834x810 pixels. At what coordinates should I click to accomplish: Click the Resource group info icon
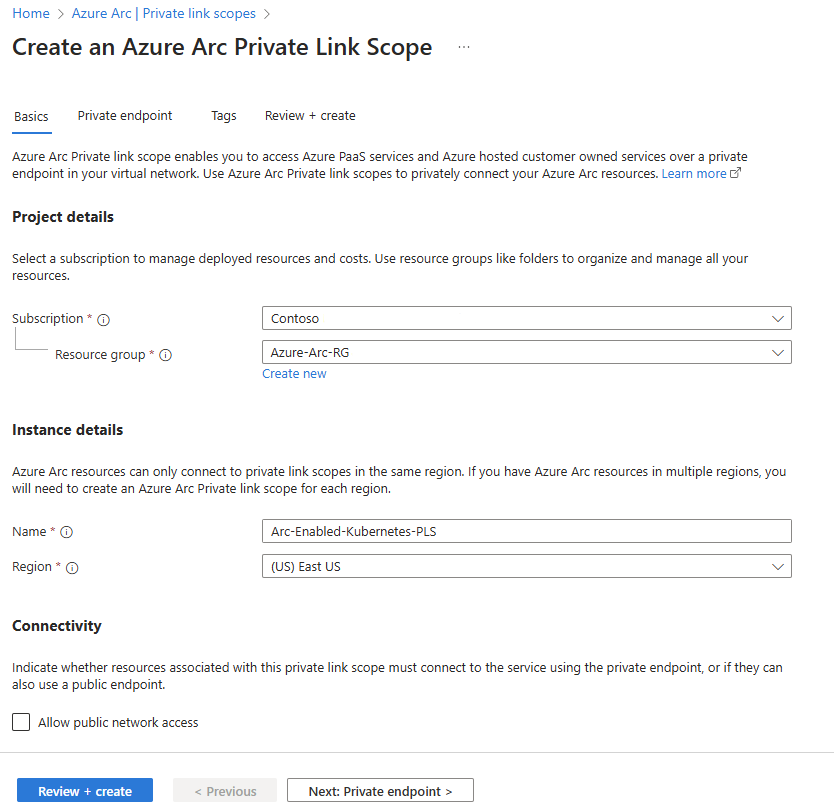[166, 355]
